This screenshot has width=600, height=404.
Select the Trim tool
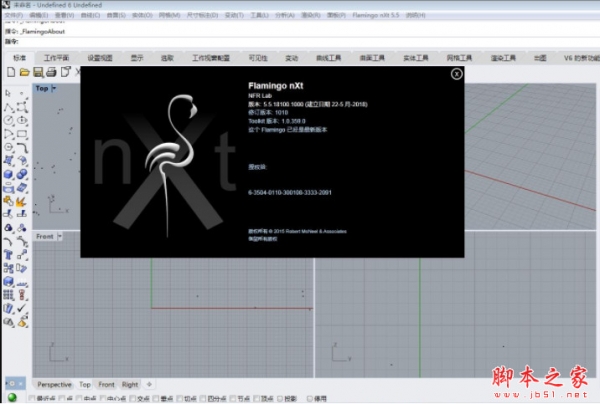tap(8, 214)
